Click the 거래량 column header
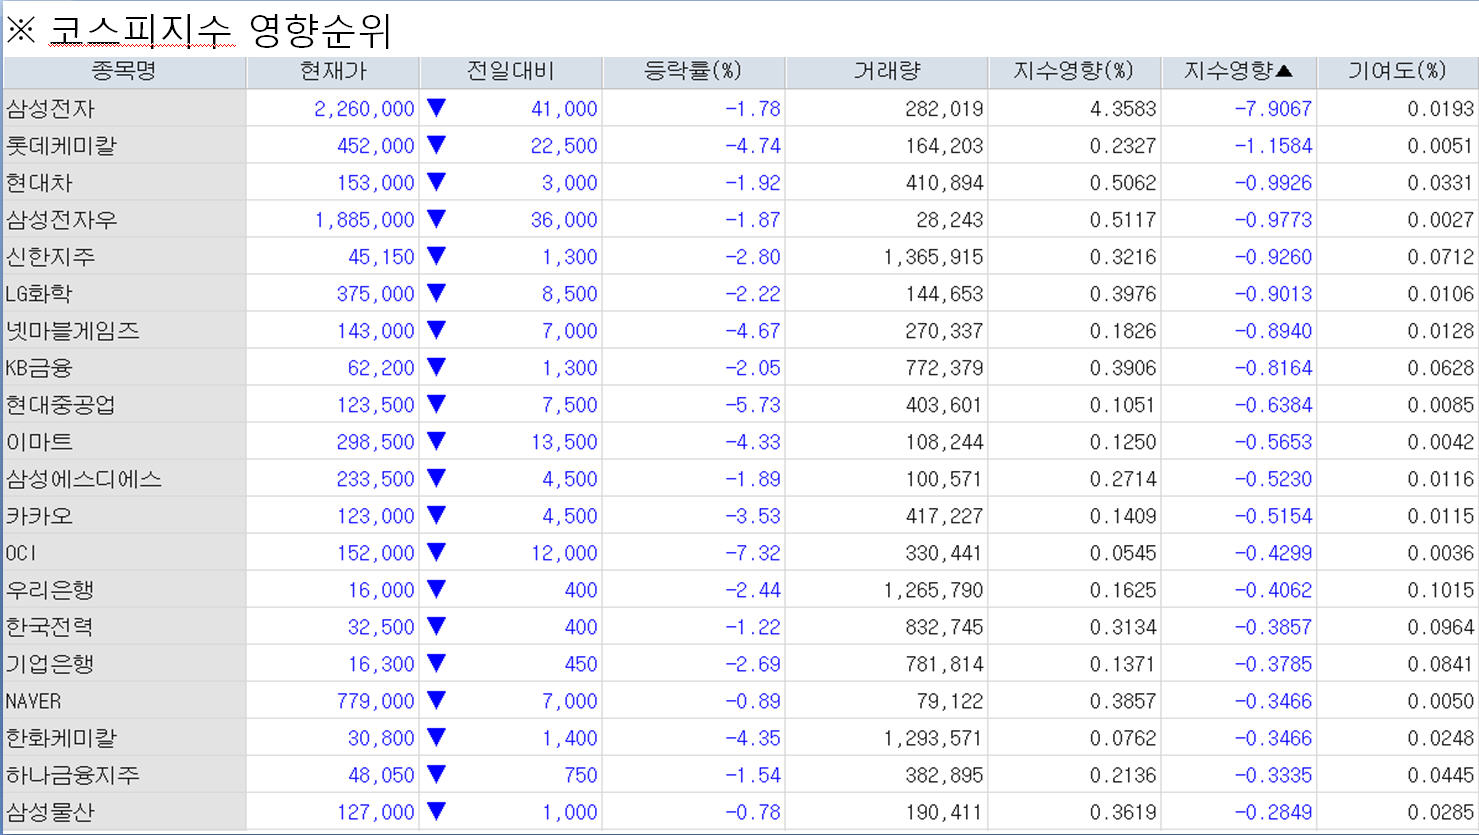Image resolution: width=1479 pixels, height=835 pixels. [x=886, y=71]
